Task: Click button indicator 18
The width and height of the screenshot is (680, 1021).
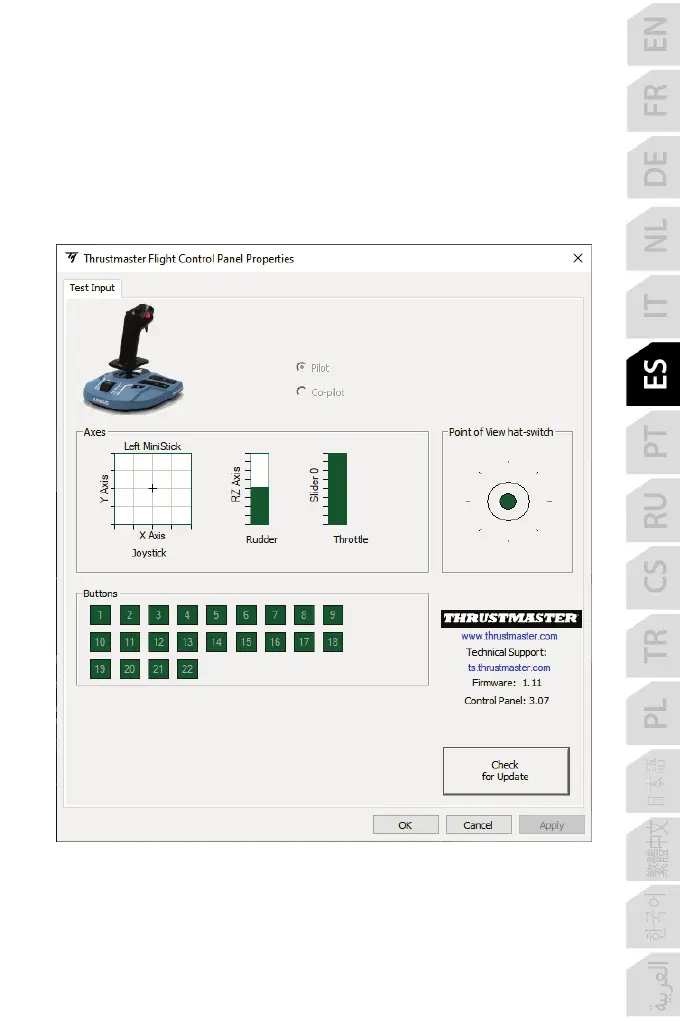Action: [x=333, y=642]
